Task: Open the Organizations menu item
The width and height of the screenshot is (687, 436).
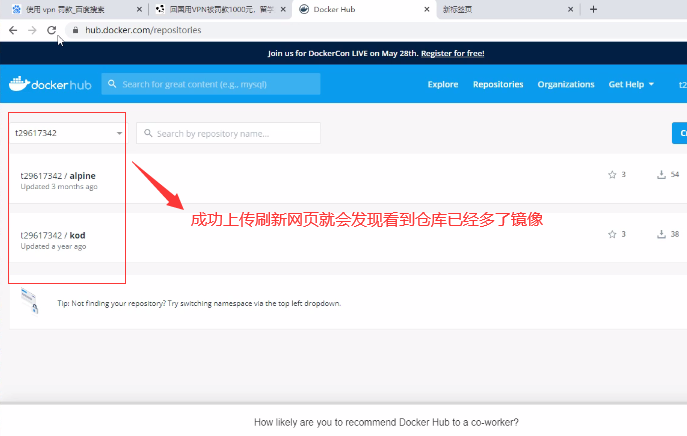Action: 566,84
